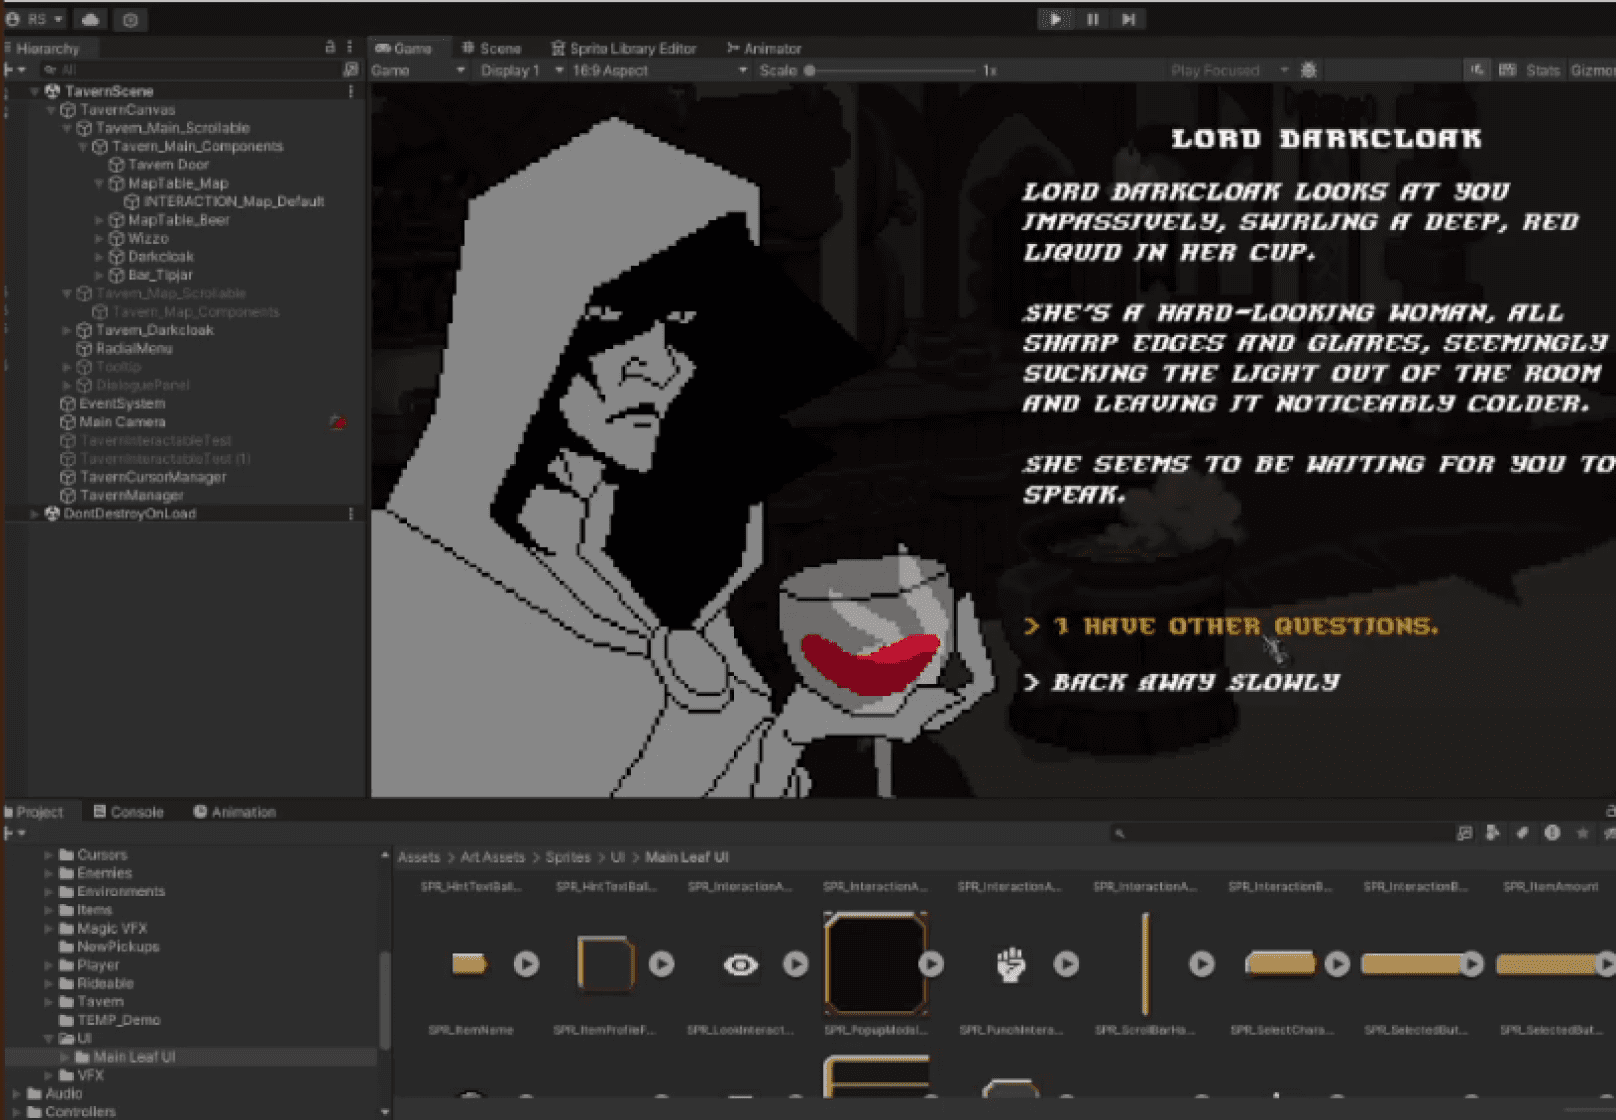Collapse the MapTable_Map object
The width and height of the screenshot is (1616, 1120).
(99, 183)
